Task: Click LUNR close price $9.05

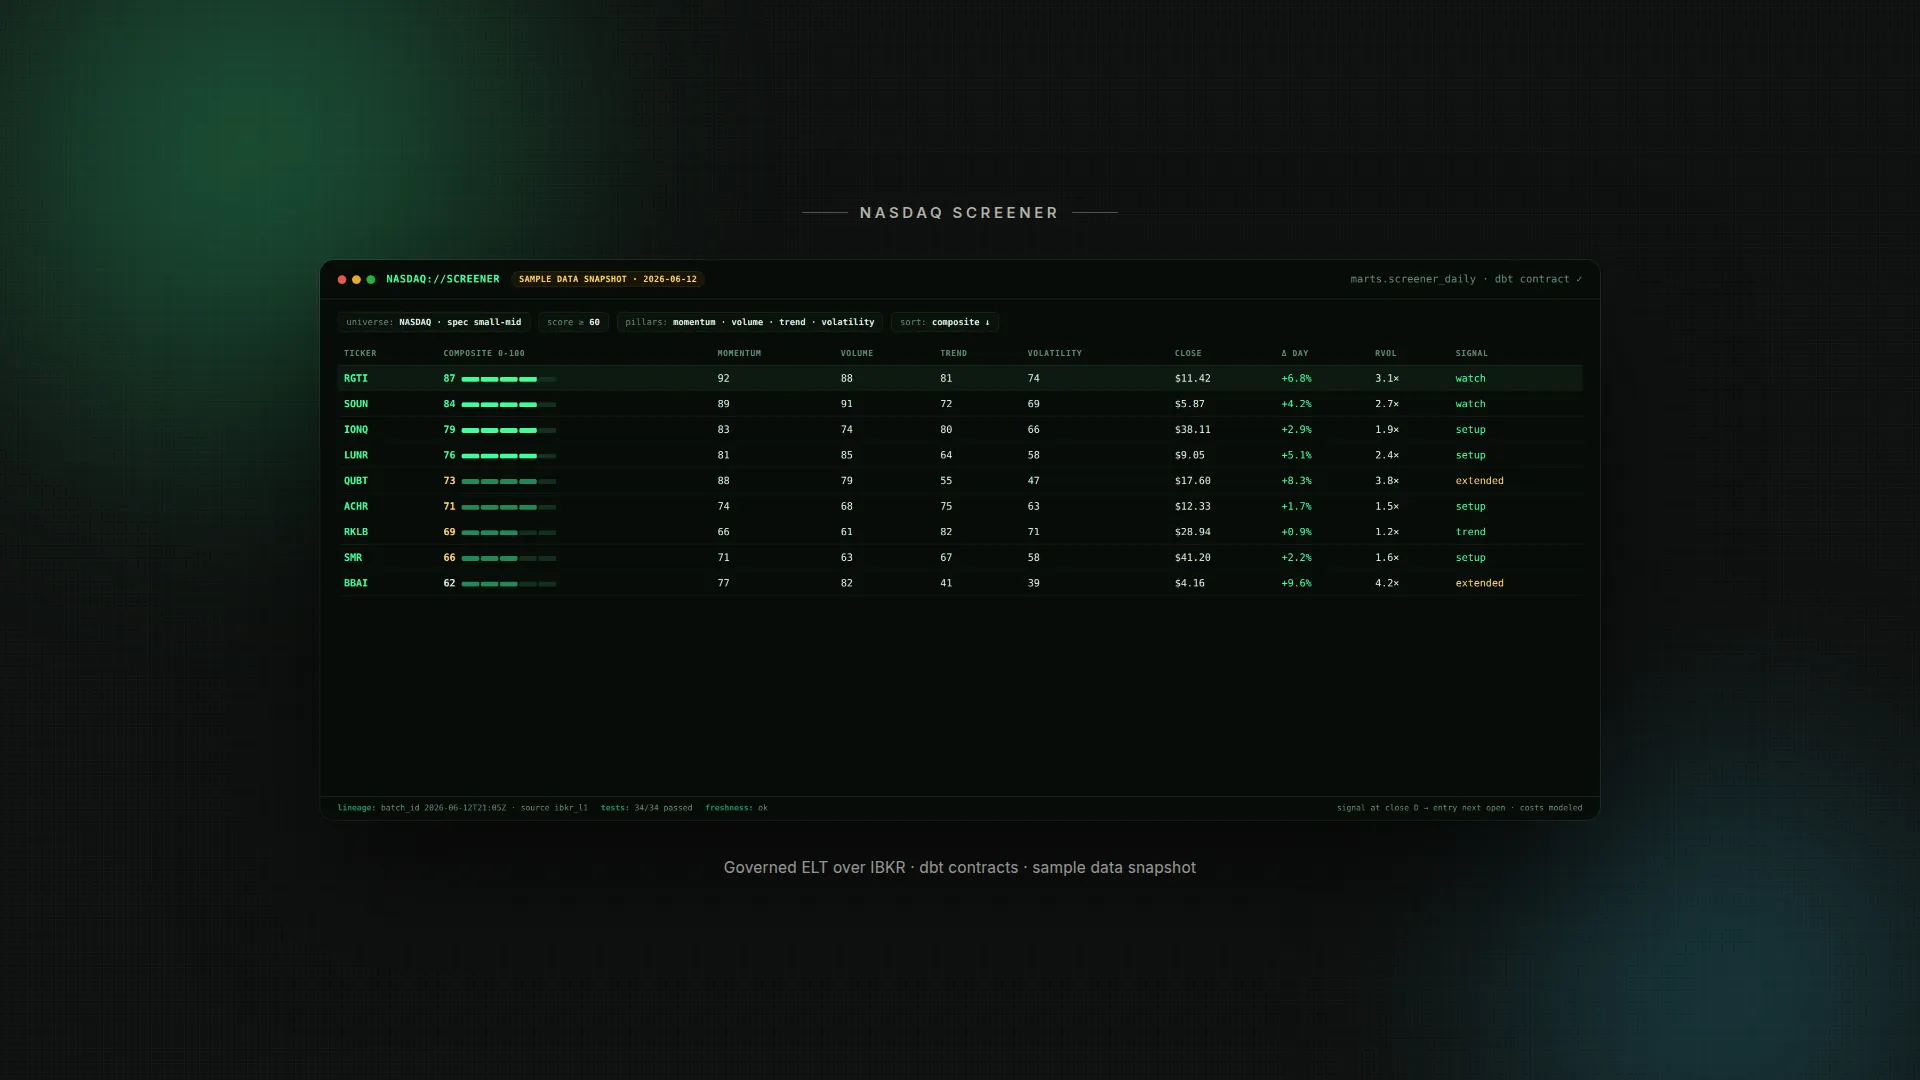Action: (1190, 455)
